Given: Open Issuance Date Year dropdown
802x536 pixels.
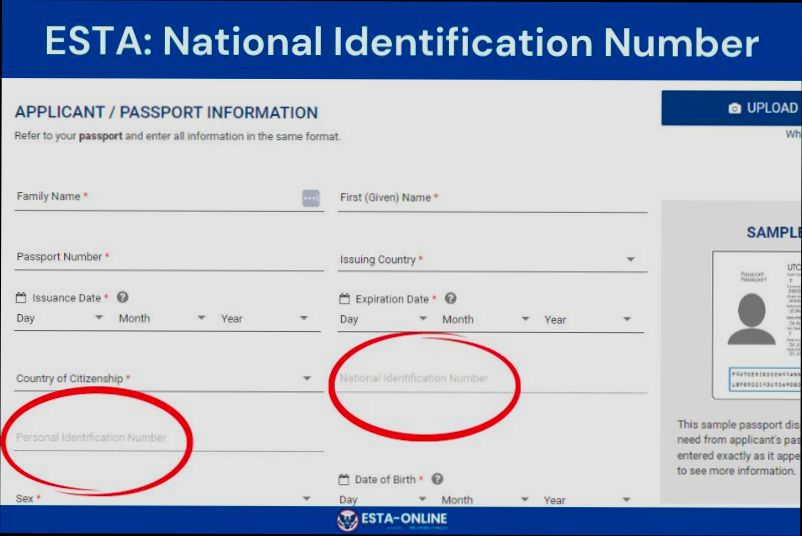Looking at the screenshot, I should [264, 319].
